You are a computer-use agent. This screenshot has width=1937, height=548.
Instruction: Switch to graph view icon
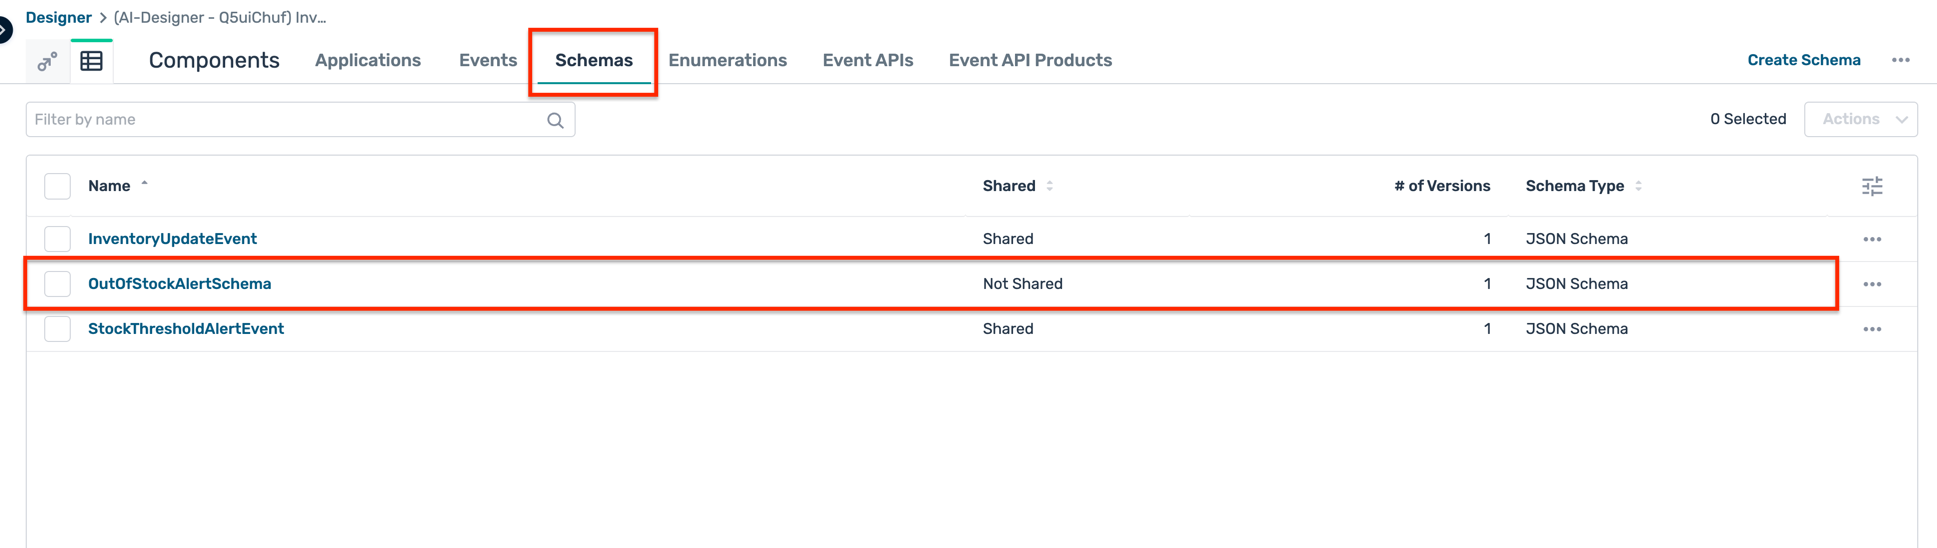[x=47, y=62]
